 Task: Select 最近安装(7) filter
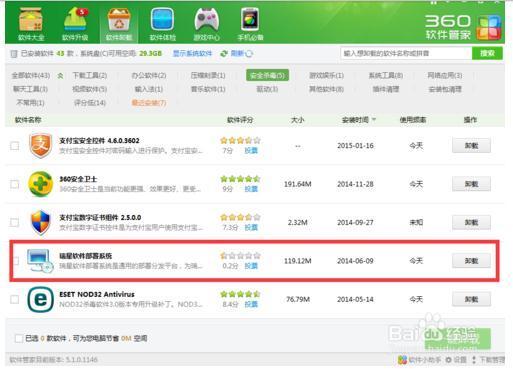(x=149, y=103)
